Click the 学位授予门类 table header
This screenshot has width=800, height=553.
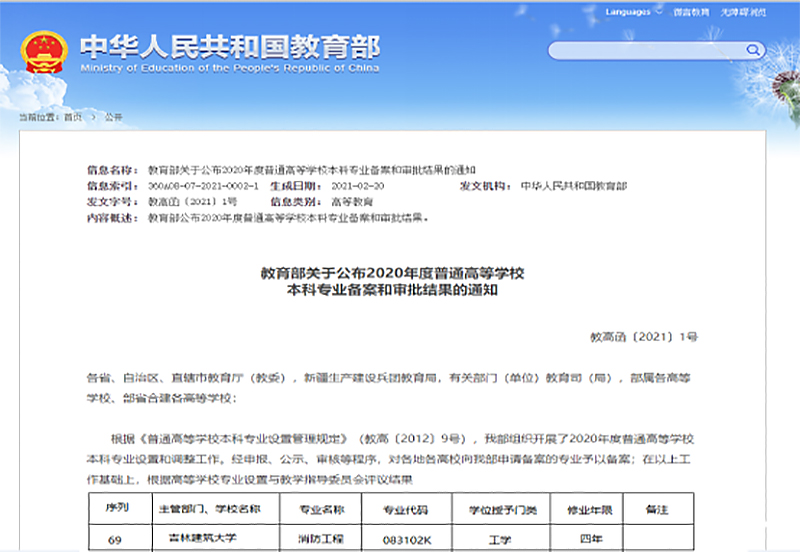click(503, 510)
